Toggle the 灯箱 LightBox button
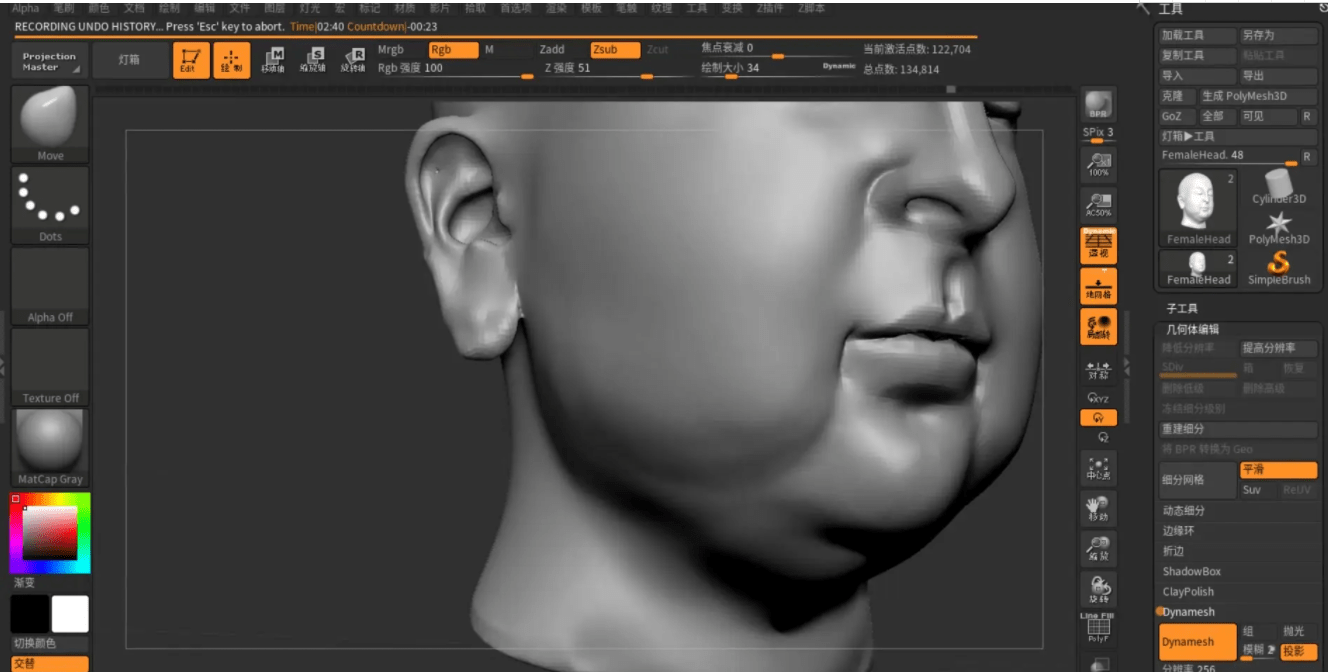This screenshot has height=672, width=1328. (130, 59)
